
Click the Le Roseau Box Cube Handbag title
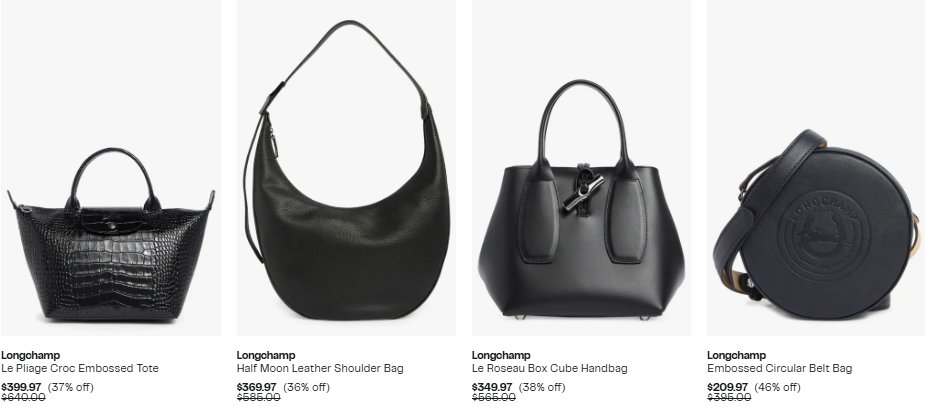(549, 368)
